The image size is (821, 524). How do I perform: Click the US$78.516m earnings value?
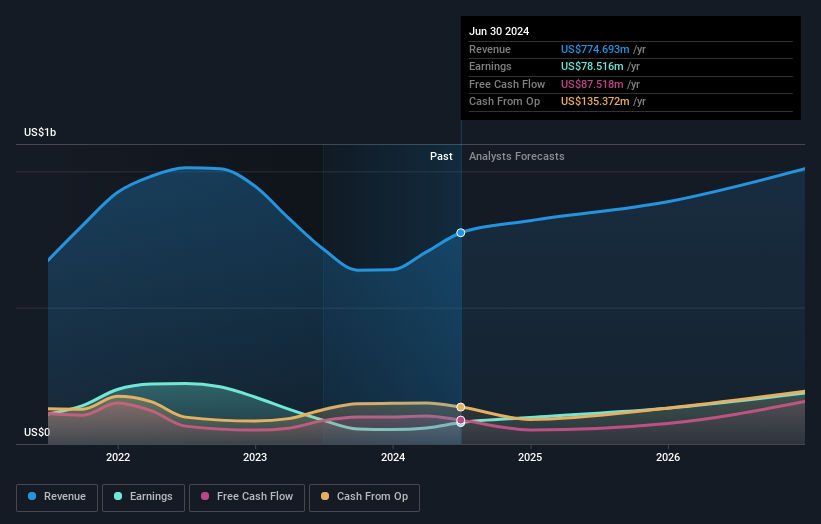pos(592,66)
